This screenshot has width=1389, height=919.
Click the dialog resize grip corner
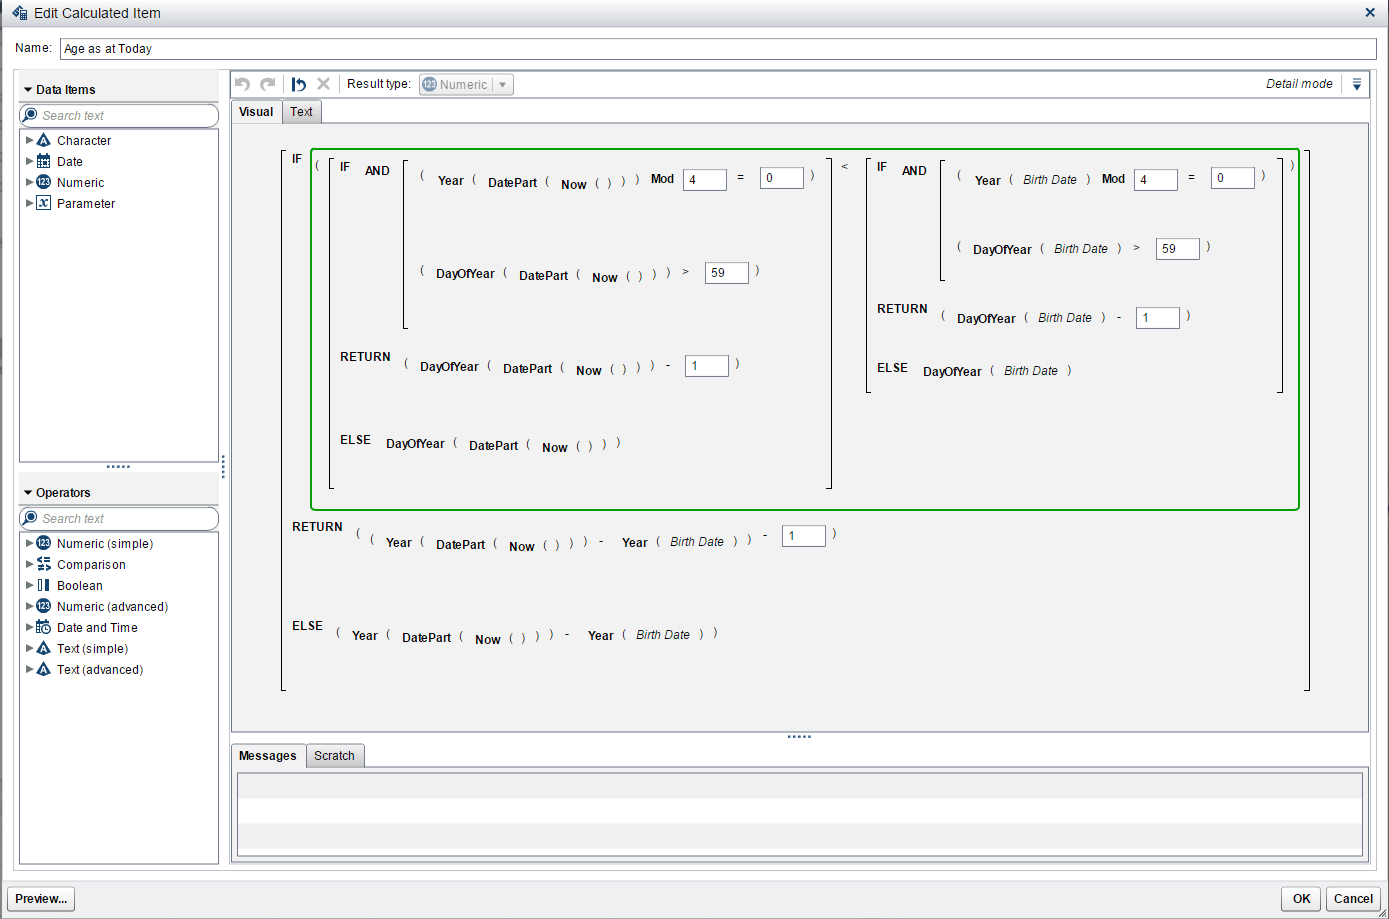click(1382, 912)
